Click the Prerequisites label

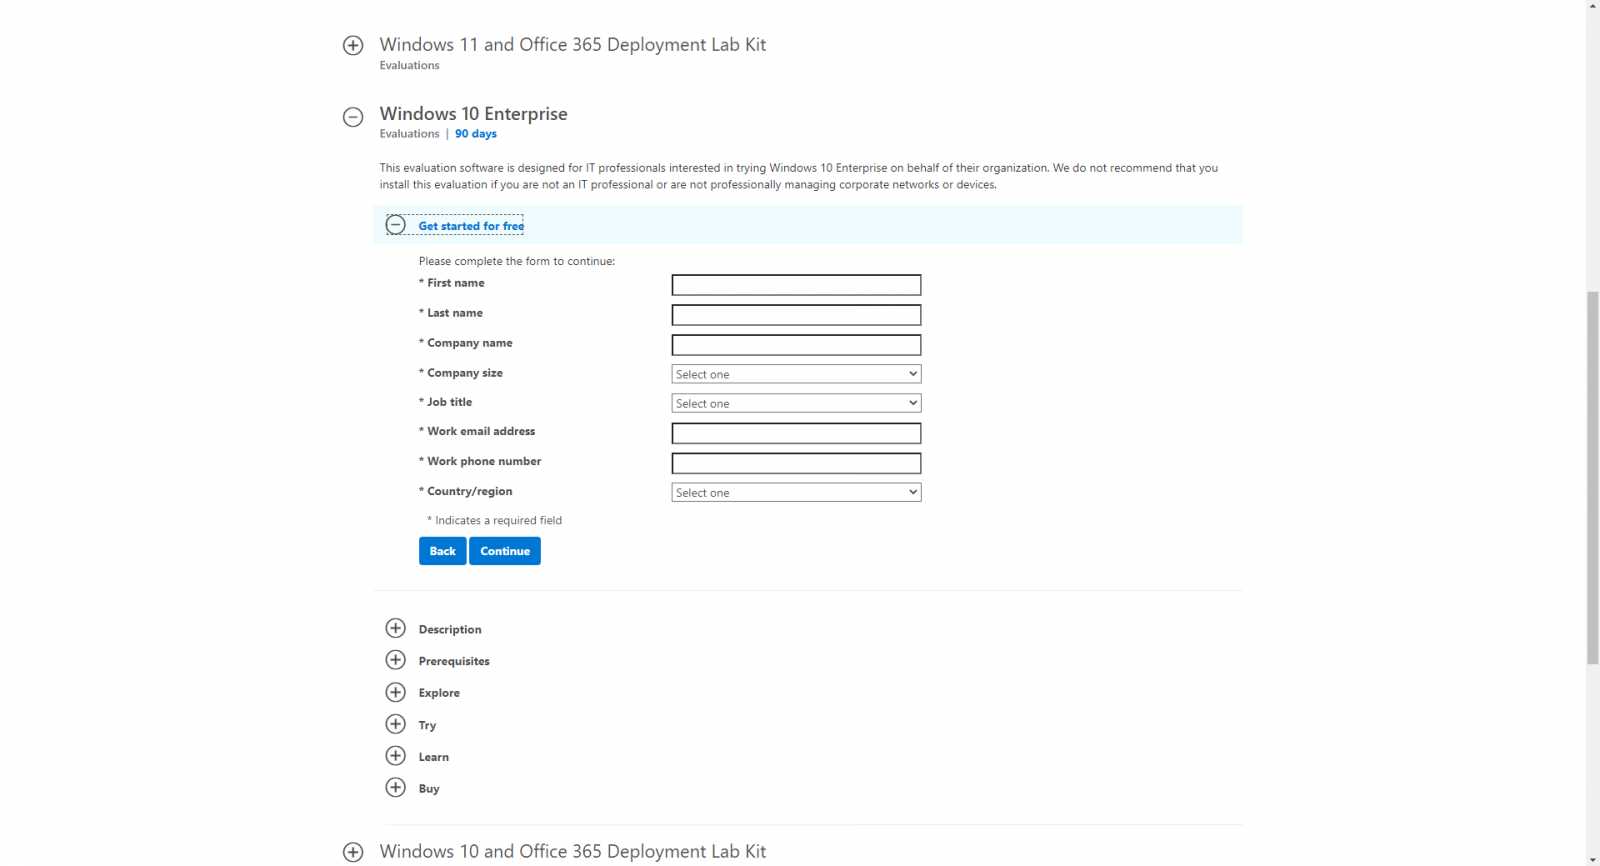[x=454, y=661]
